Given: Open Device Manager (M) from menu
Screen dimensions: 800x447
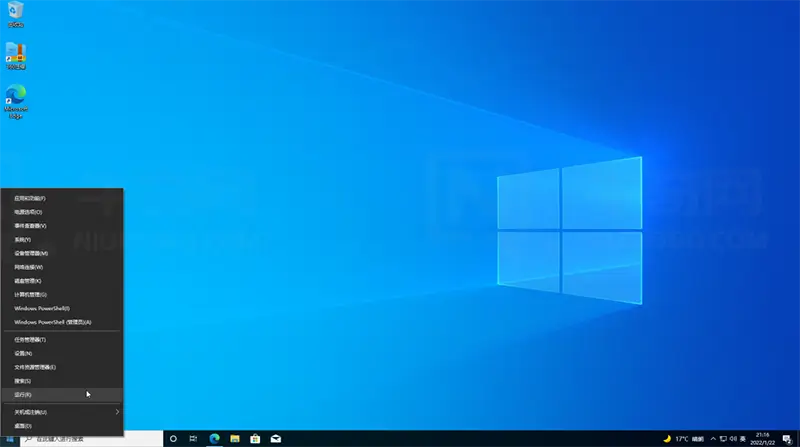Looking at the screenshot, I should point(62,254).
